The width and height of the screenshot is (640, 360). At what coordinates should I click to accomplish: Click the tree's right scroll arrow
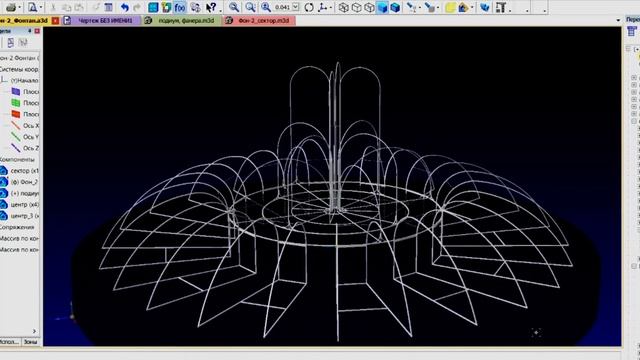coord(34,331)
